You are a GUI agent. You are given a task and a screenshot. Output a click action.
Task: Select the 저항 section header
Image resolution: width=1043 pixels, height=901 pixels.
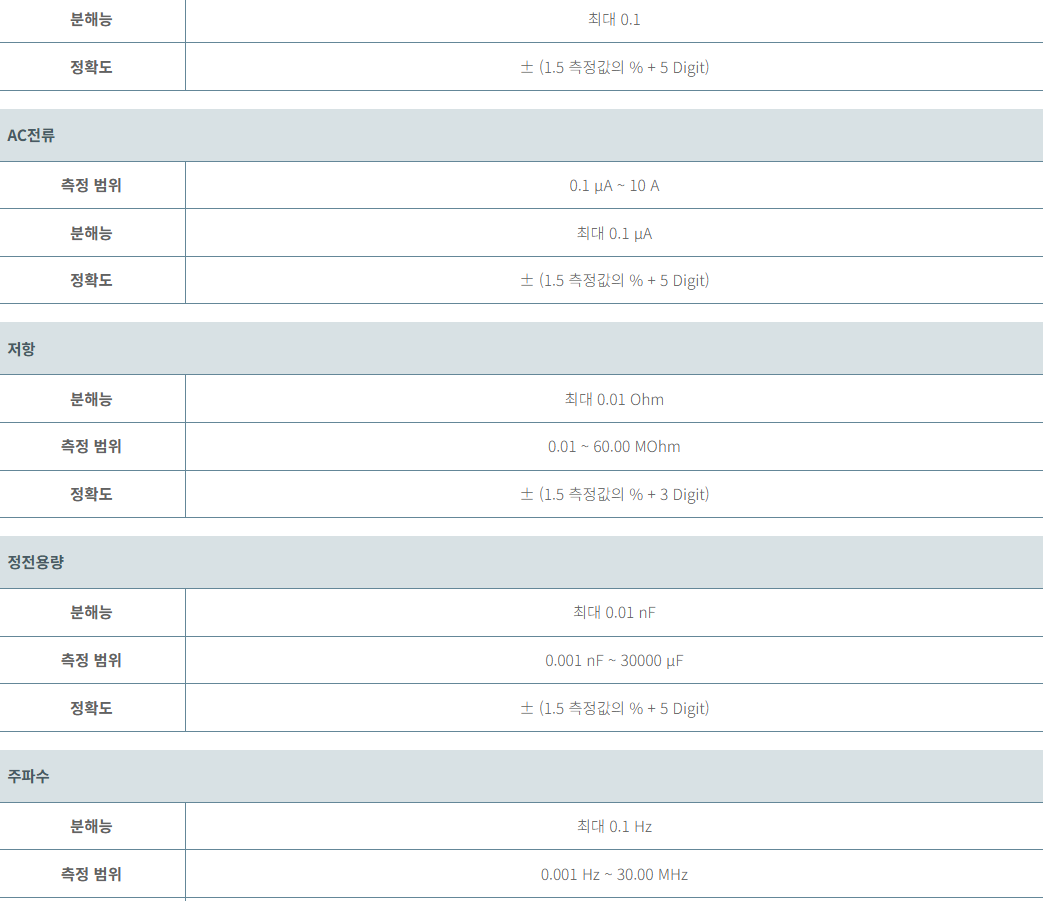[x=522, y=348]
